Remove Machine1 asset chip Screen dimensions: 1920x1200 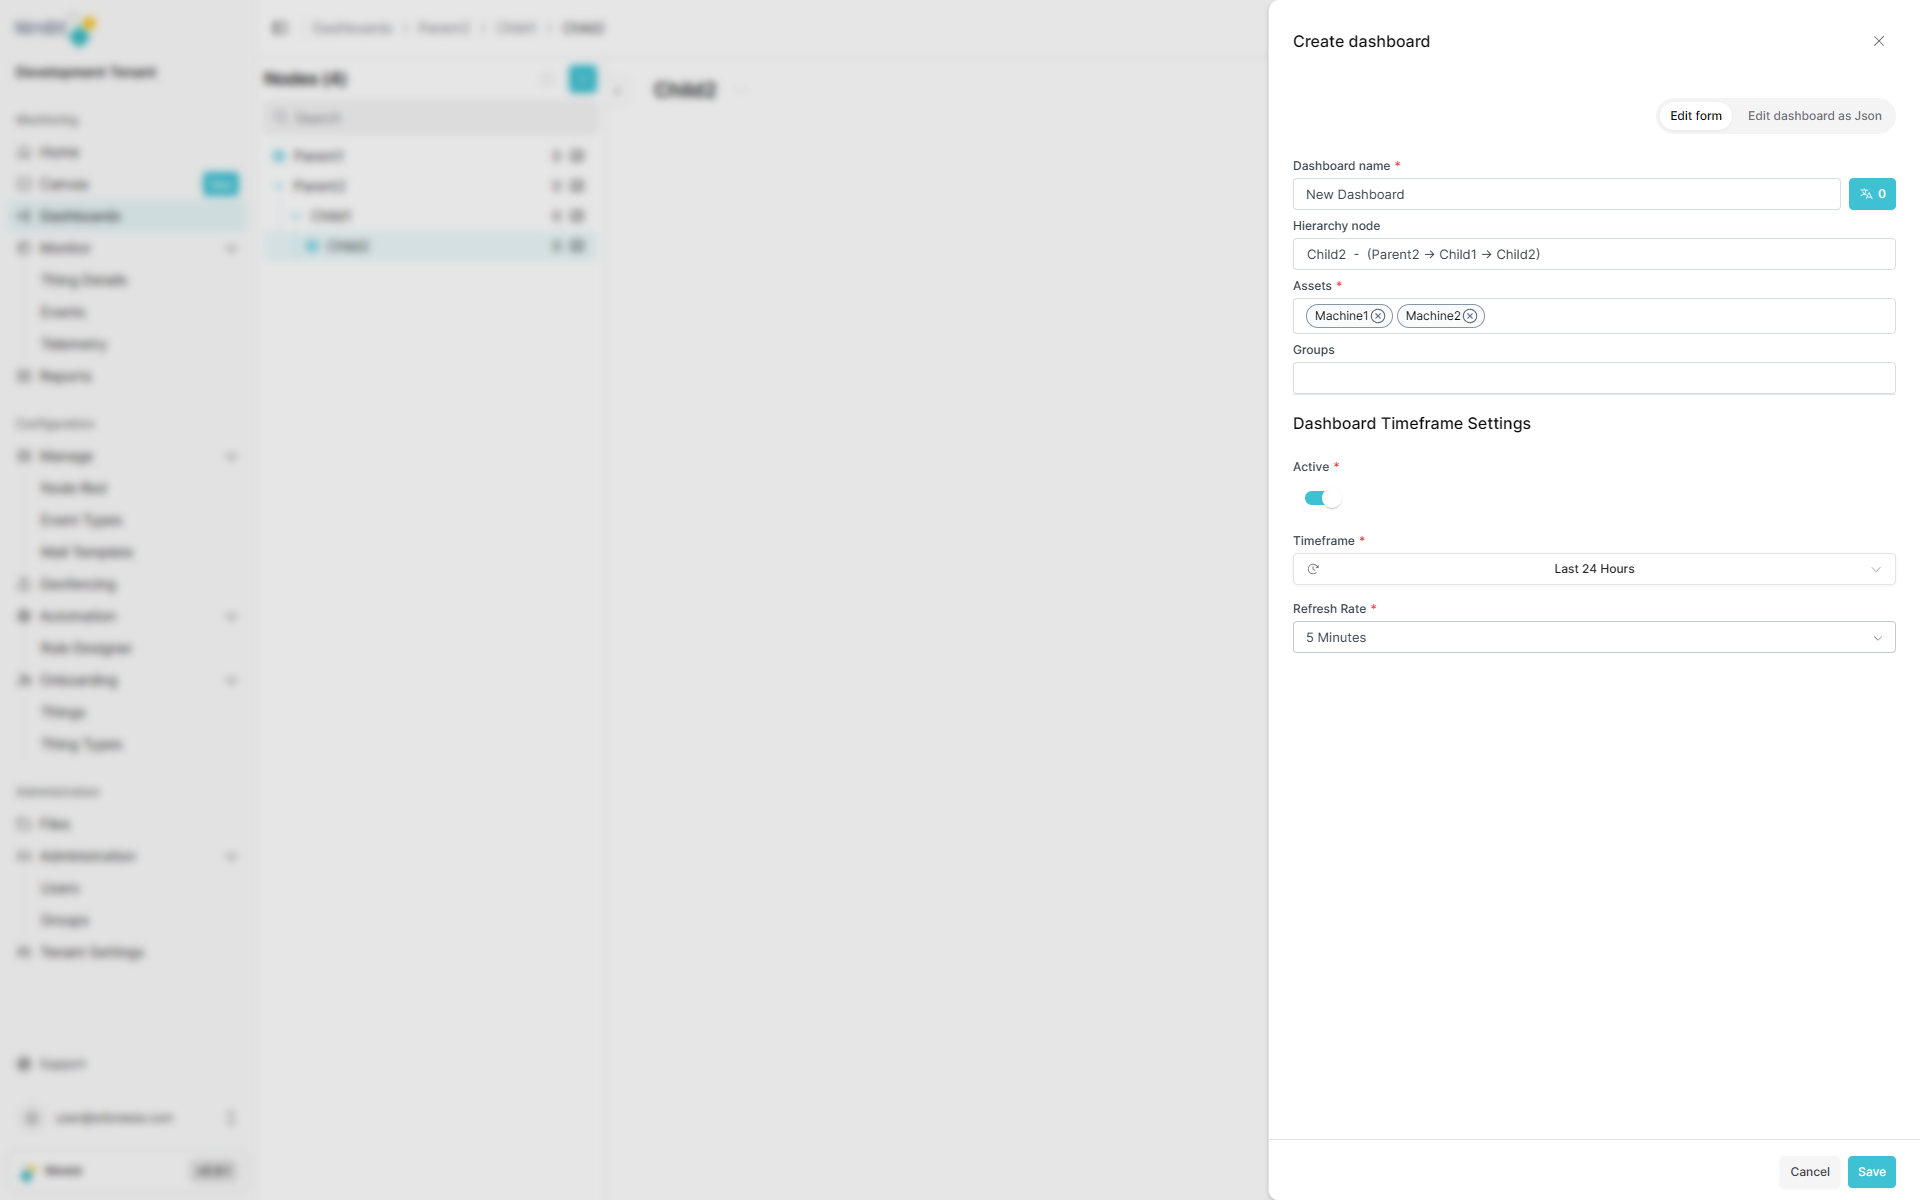(x=1379, y=316)
